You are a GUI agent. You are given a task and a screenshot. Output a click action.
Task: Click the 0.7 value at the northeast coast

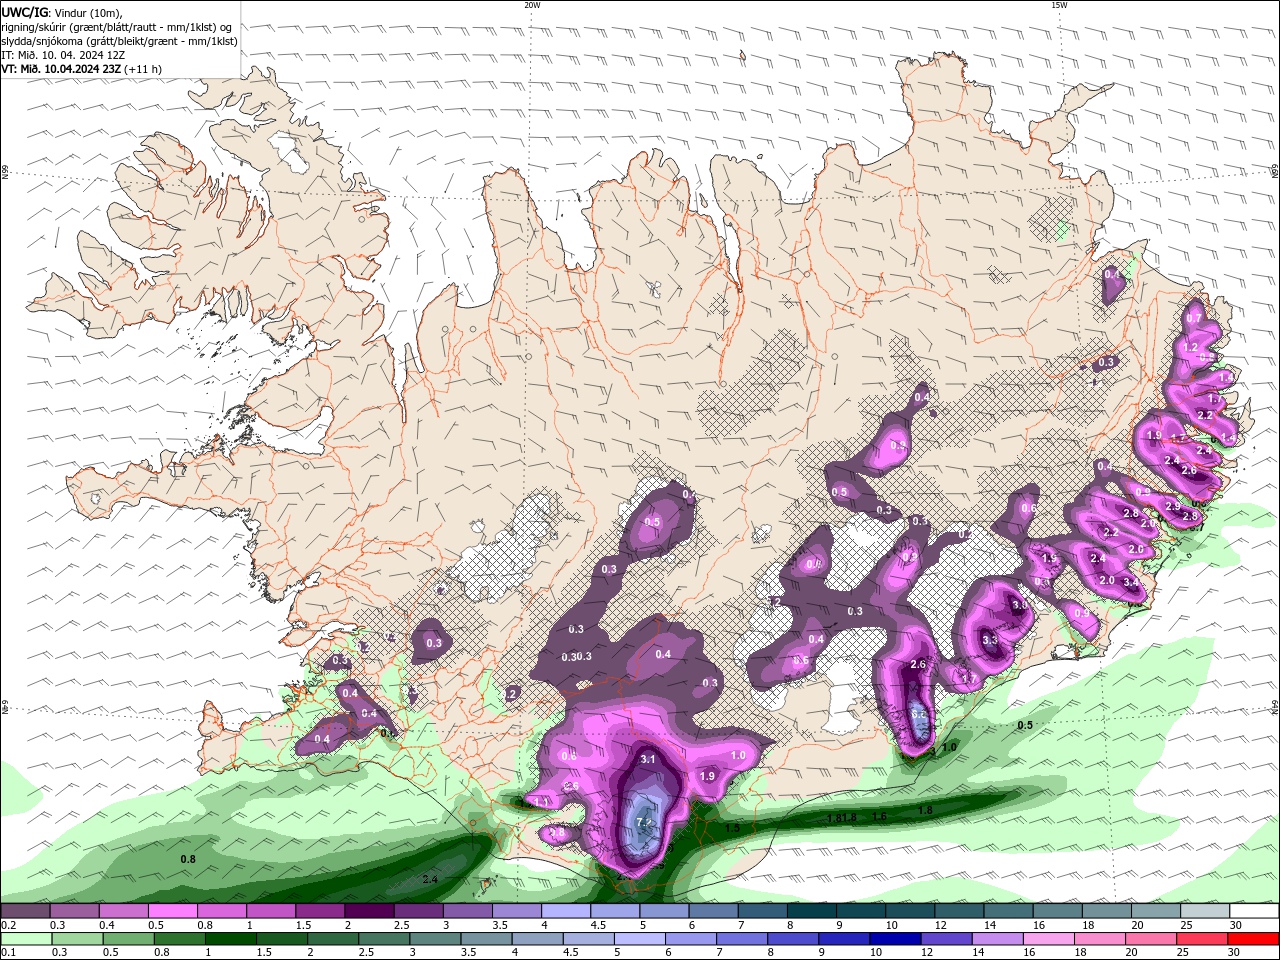[x=1193, y=318]
